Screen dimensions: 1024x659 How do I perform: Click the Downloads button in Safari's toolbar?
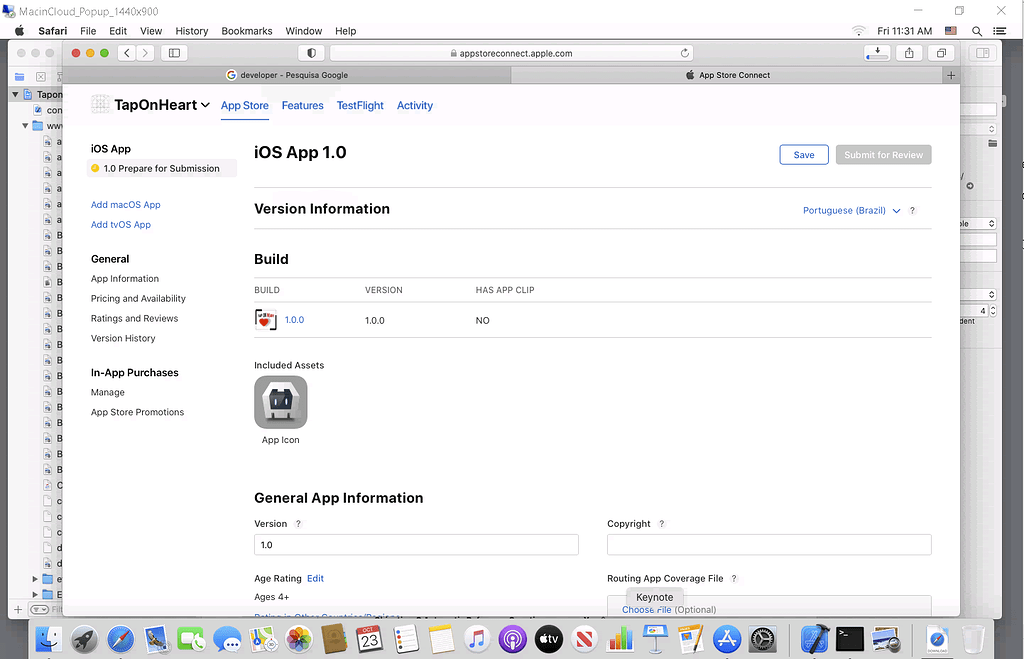click(x=877, y=53)
